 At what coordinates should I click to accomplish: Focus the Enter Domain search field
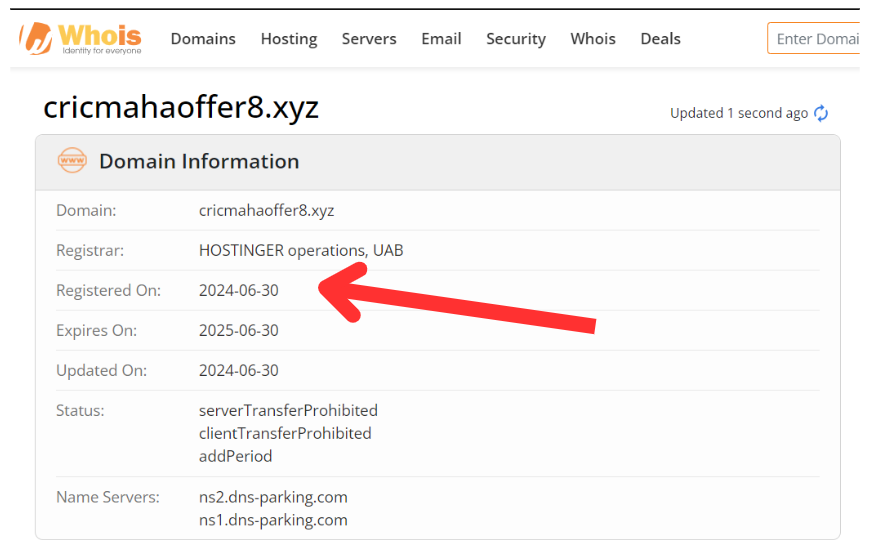click(815, 39)
